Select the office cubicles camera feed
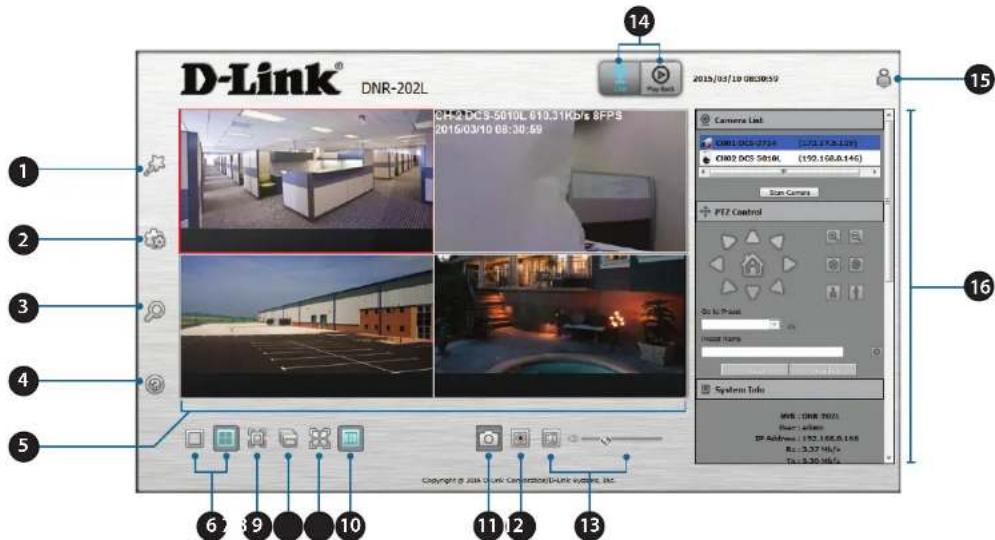 pyautogui.click(x=306, y=181)
